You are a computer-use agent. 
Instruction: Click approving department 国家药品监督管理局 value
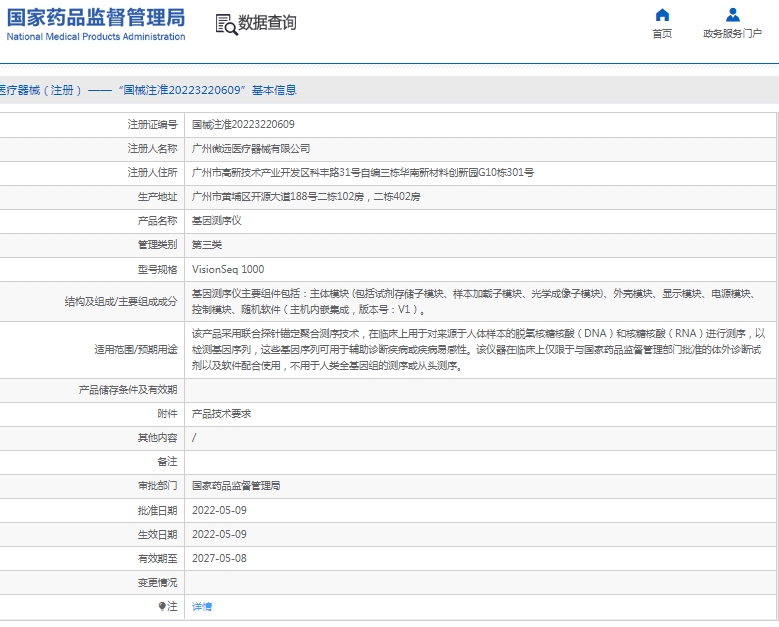(x=236, y=485)
